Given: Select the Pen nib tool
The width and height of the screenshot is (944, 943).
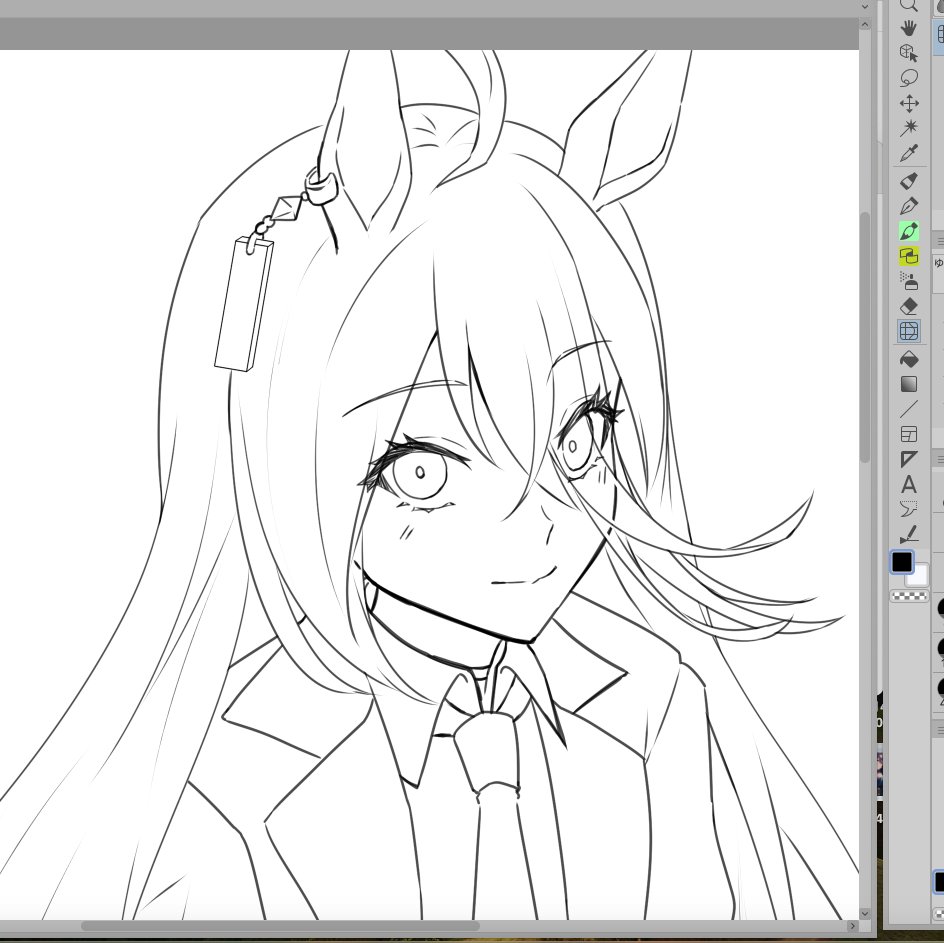Looking at the screenshot, I should 908,206.
